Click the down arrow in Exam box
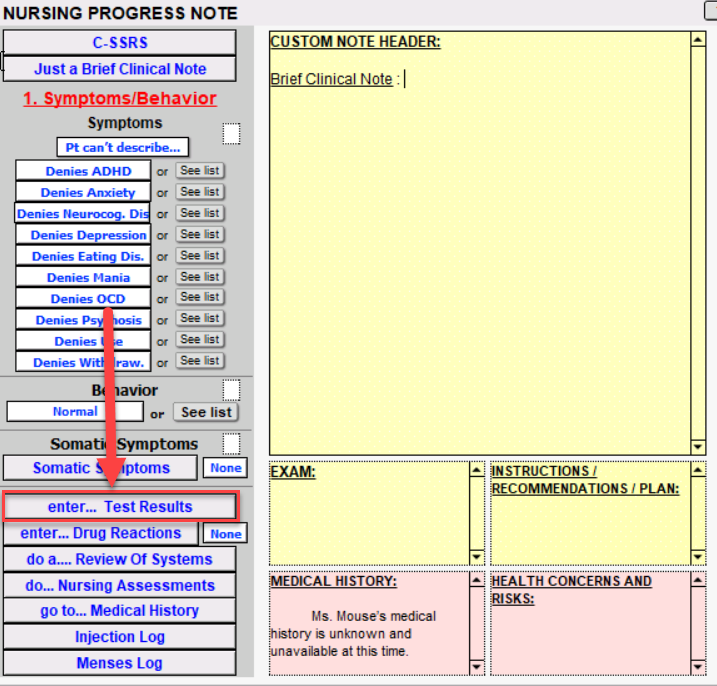The height and width of the screenshot is (686, 717). pyautogui.click(x=476, y=556)
